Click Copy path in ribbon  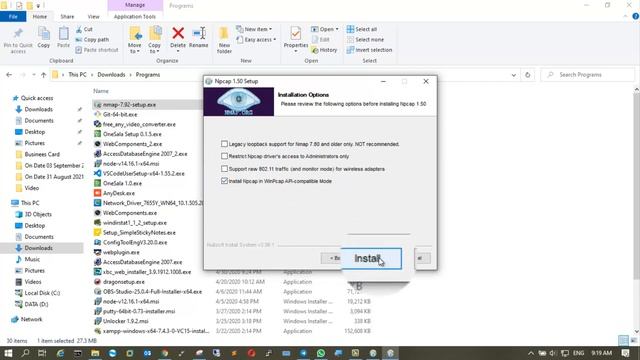92,40
